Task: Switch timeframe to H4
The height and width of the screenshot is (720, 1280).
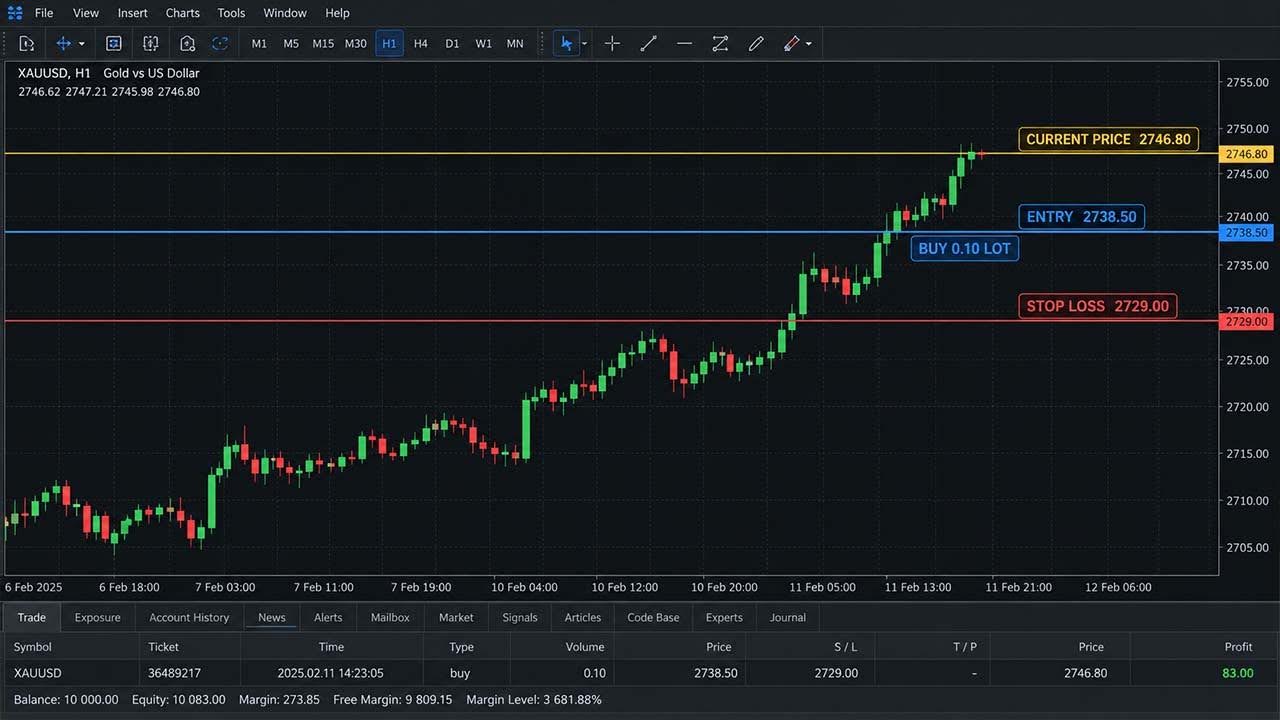Action: pyautogui.click(x=420, y=43)
